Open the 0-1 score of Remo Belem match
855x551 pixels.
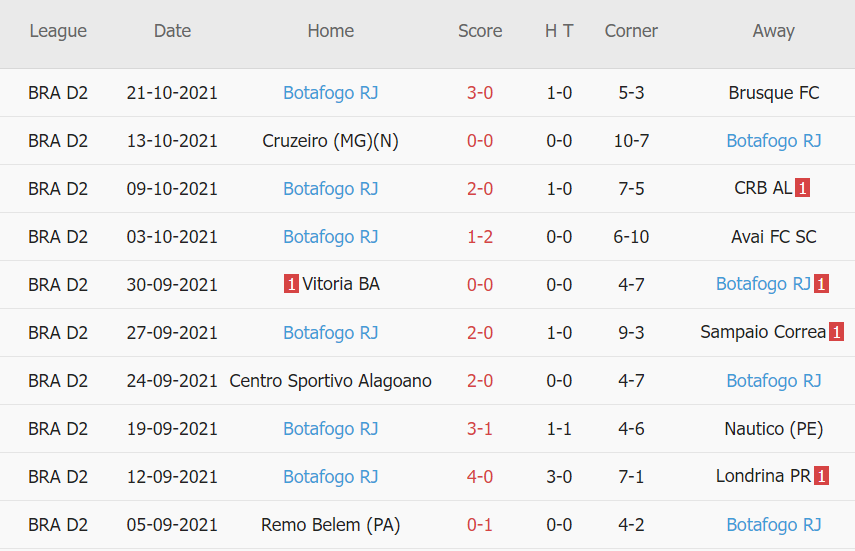[x=480, y=524]
